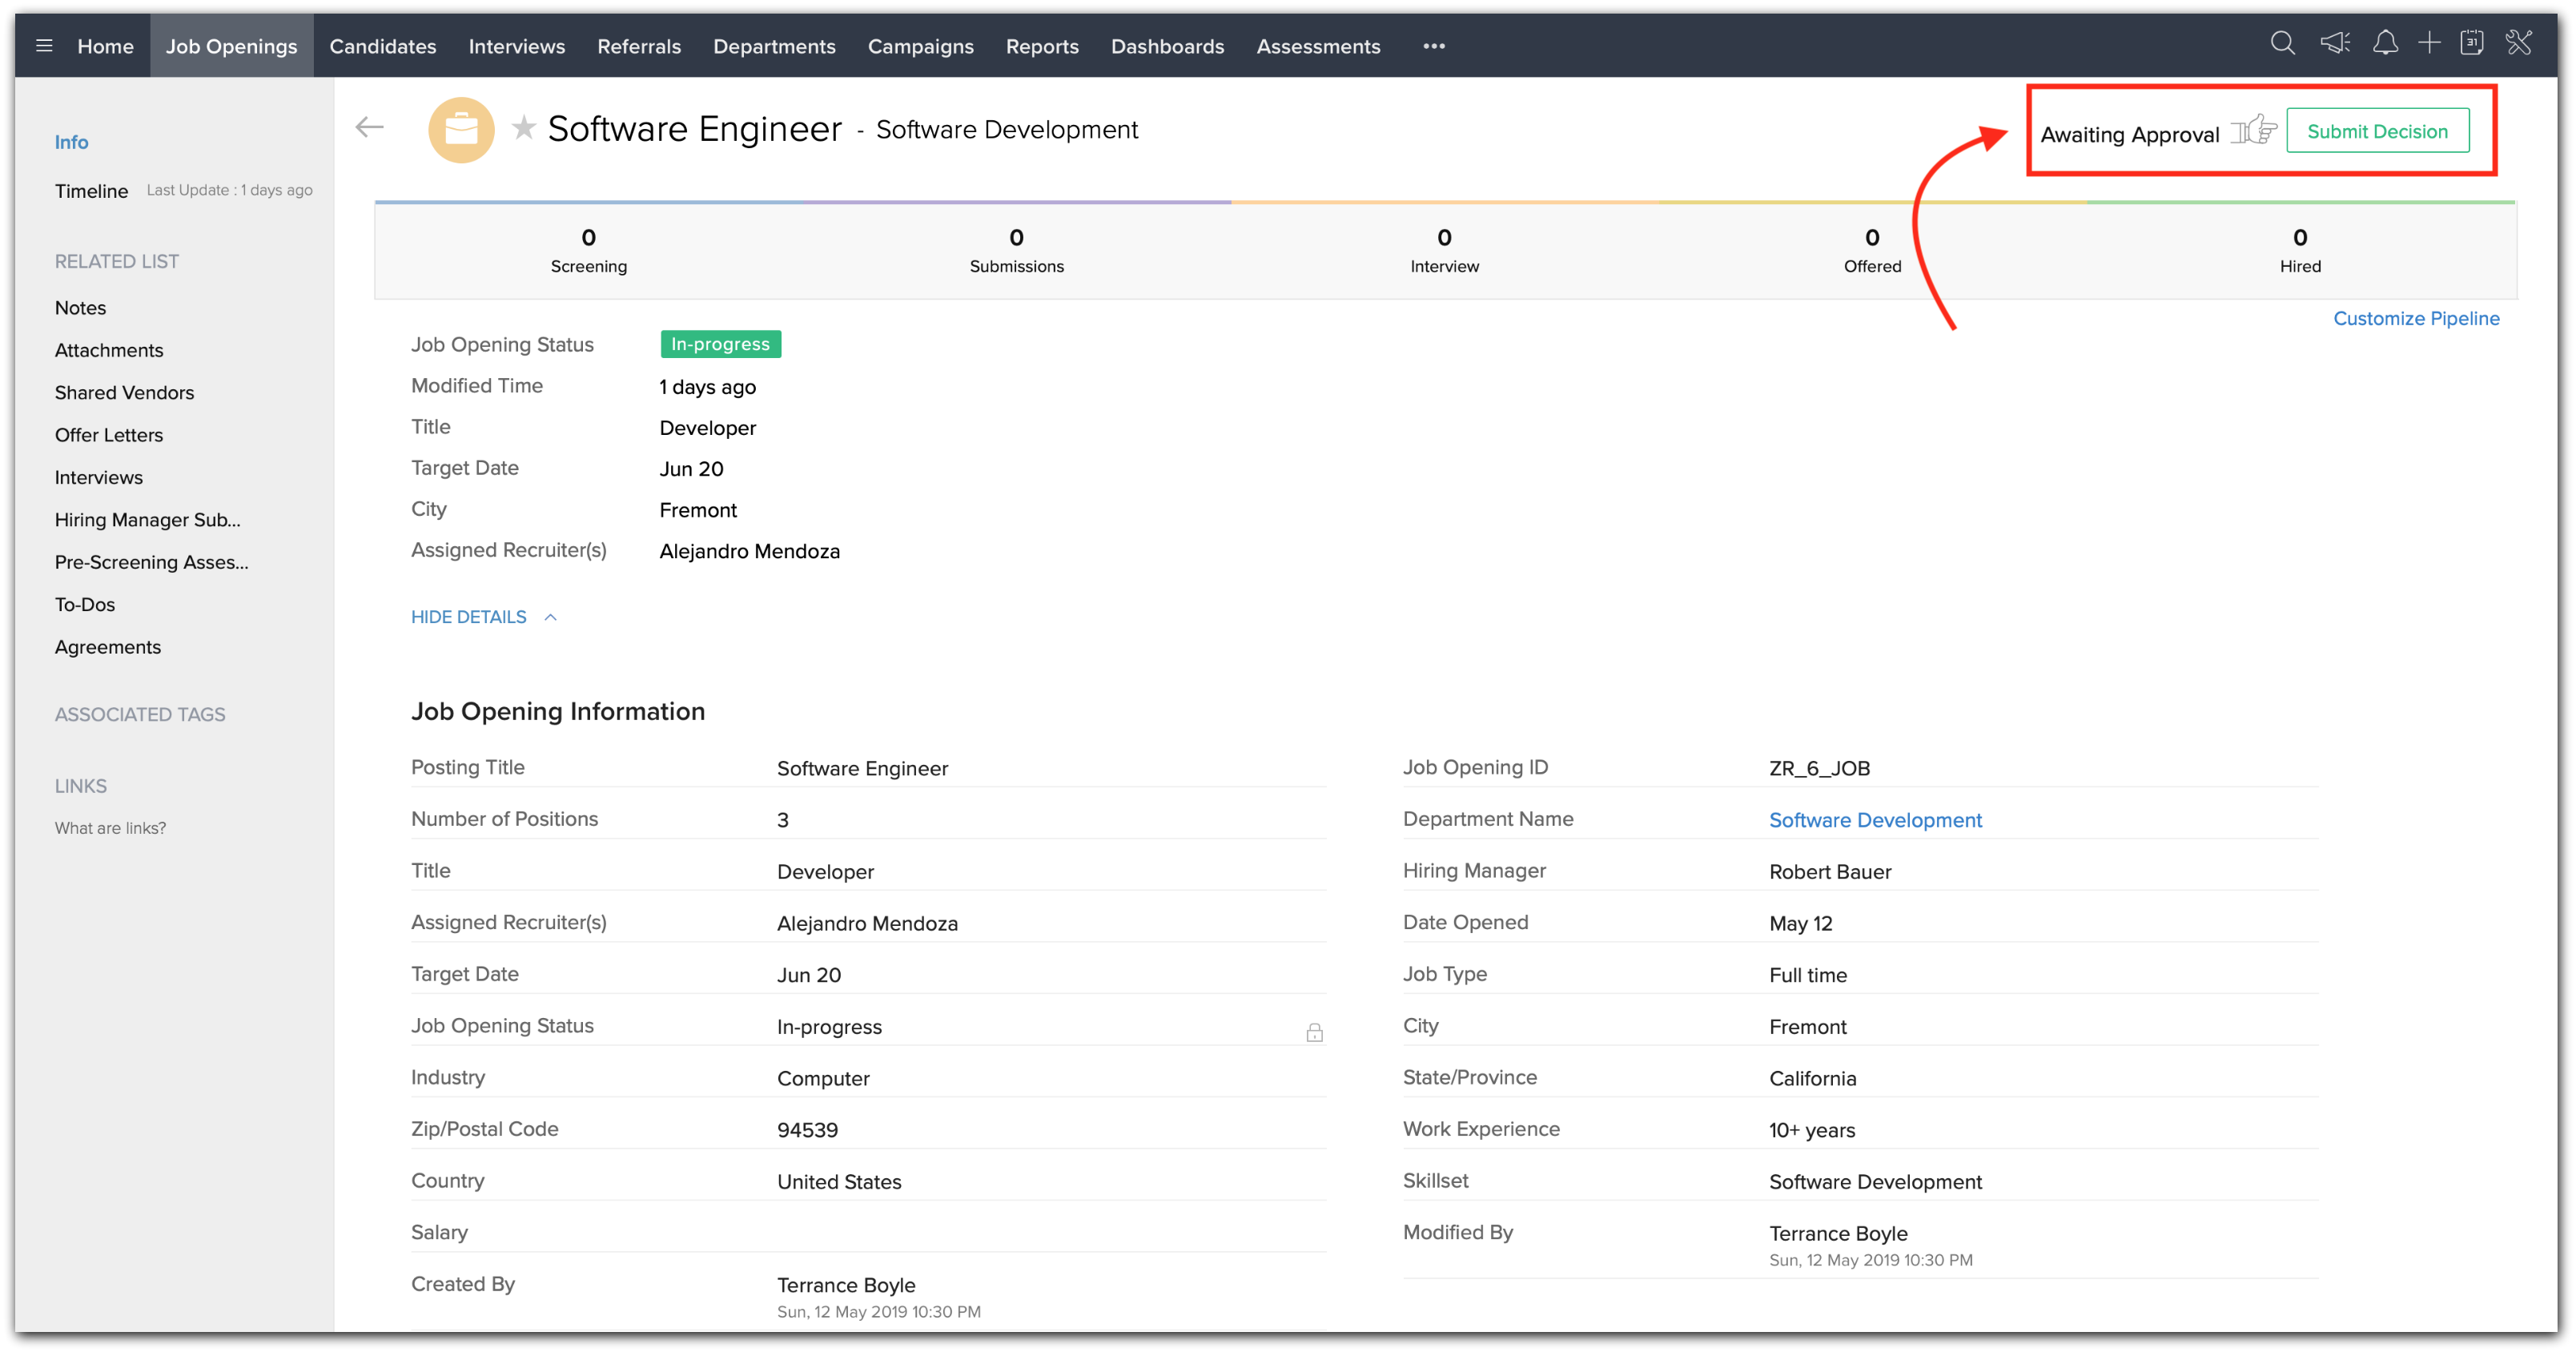
Task: Expand the more modules ellipsis menu
Action: click(x=1433, y=46)
